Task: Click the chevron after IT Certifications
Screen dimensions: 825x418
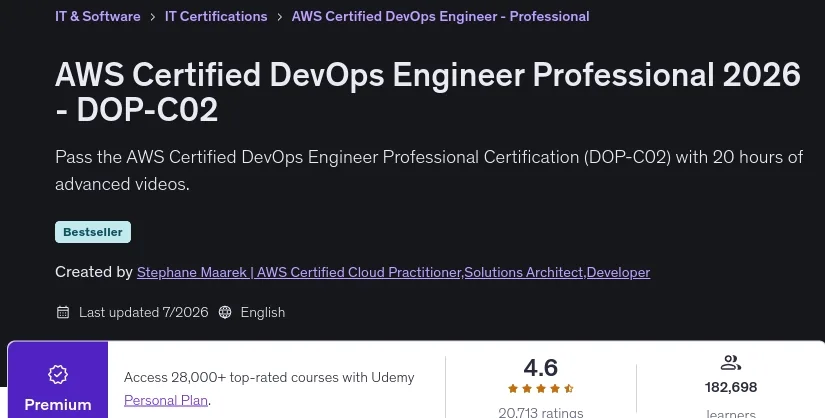Action: (x=279, y=17)
